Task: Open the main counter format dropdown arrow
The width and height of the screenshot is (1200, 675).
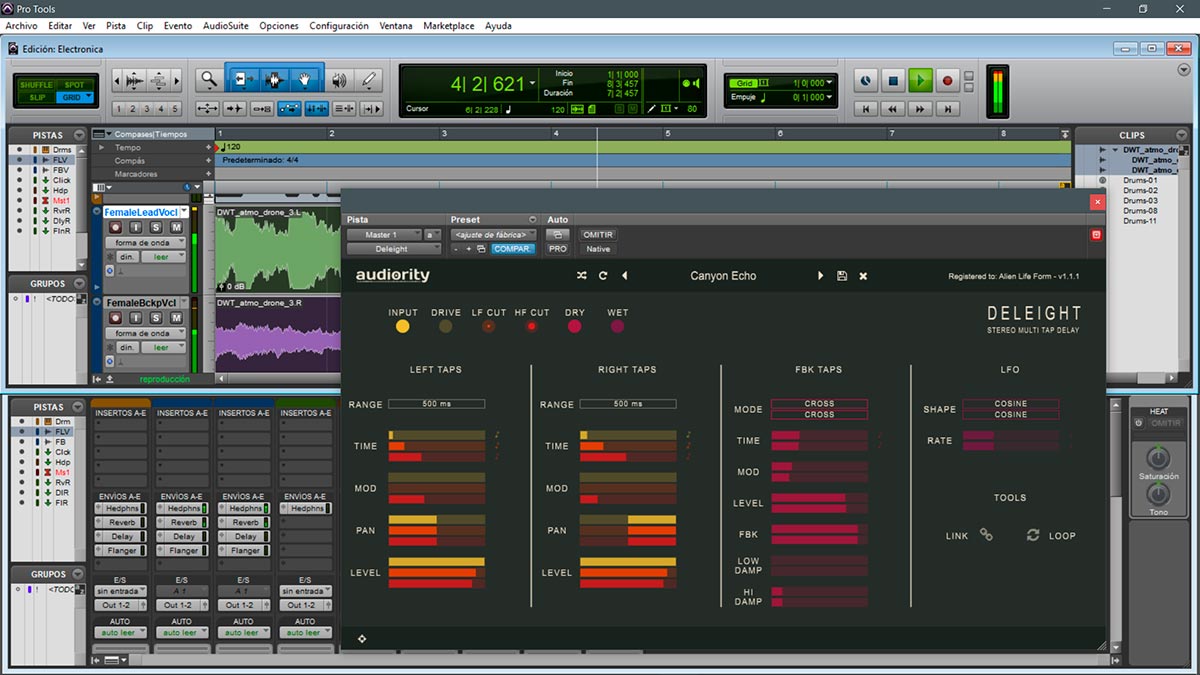Action: (x=533, y=84)
